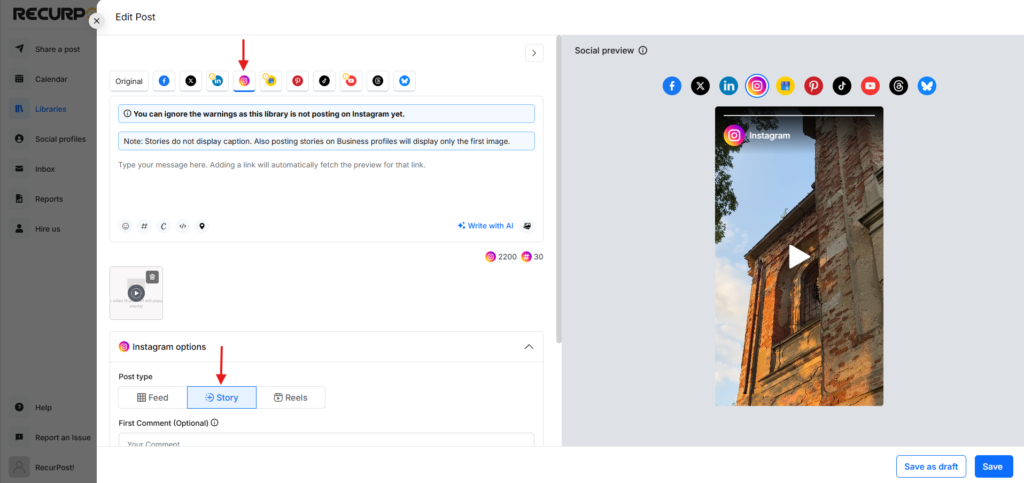This screenshot has height=483, width=1024.
Task: Open the Google Business Profile editor tab
Action: pos(271,81)
